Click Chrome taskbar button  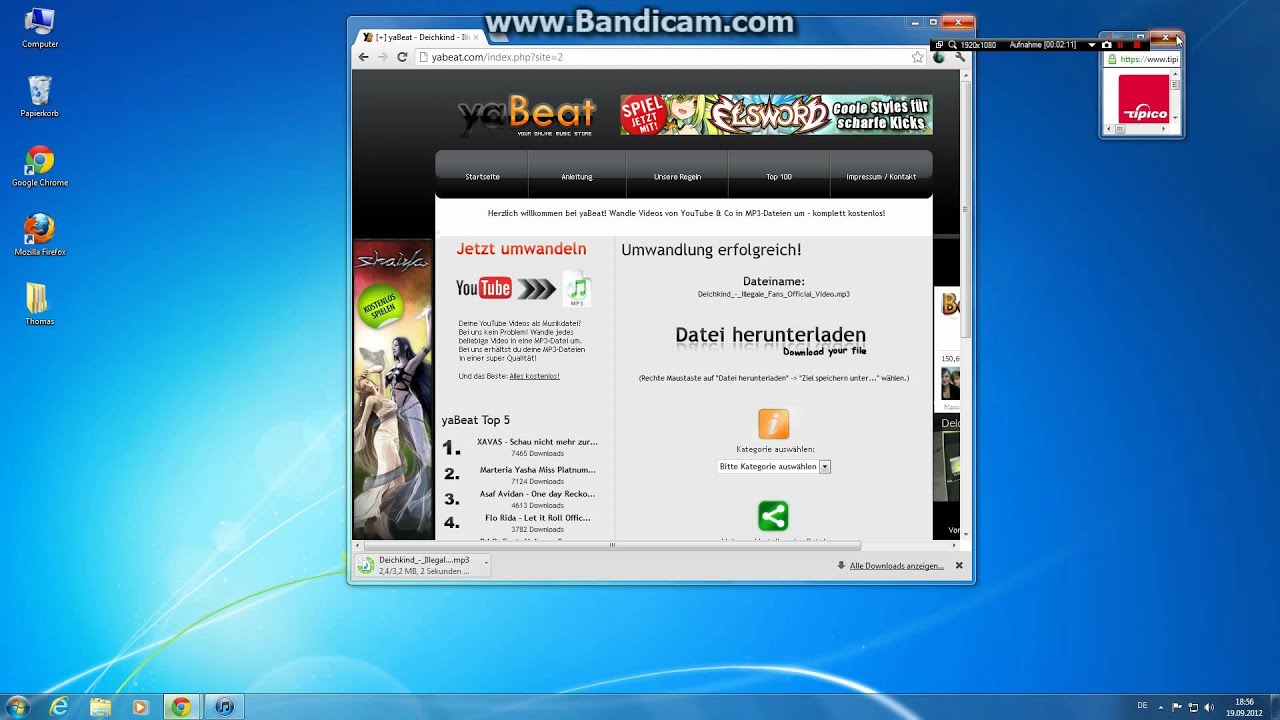click(x=181, y=707)
